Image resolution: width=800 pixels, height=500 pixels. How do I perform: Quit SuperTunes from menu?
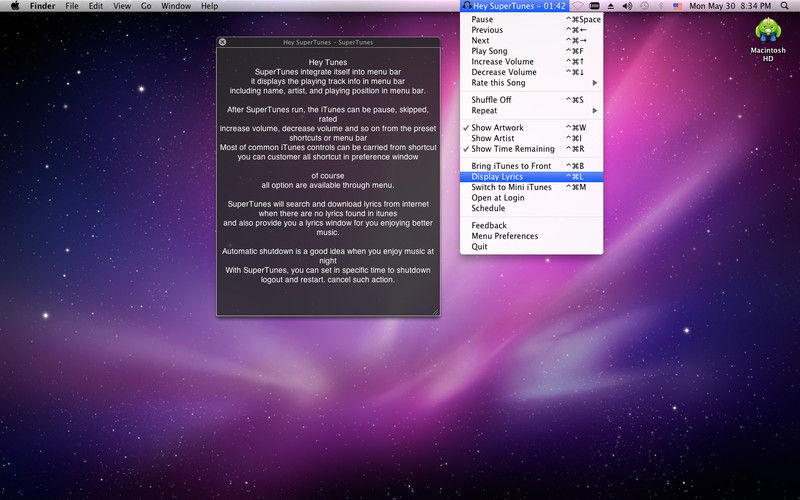coord(531,247)
